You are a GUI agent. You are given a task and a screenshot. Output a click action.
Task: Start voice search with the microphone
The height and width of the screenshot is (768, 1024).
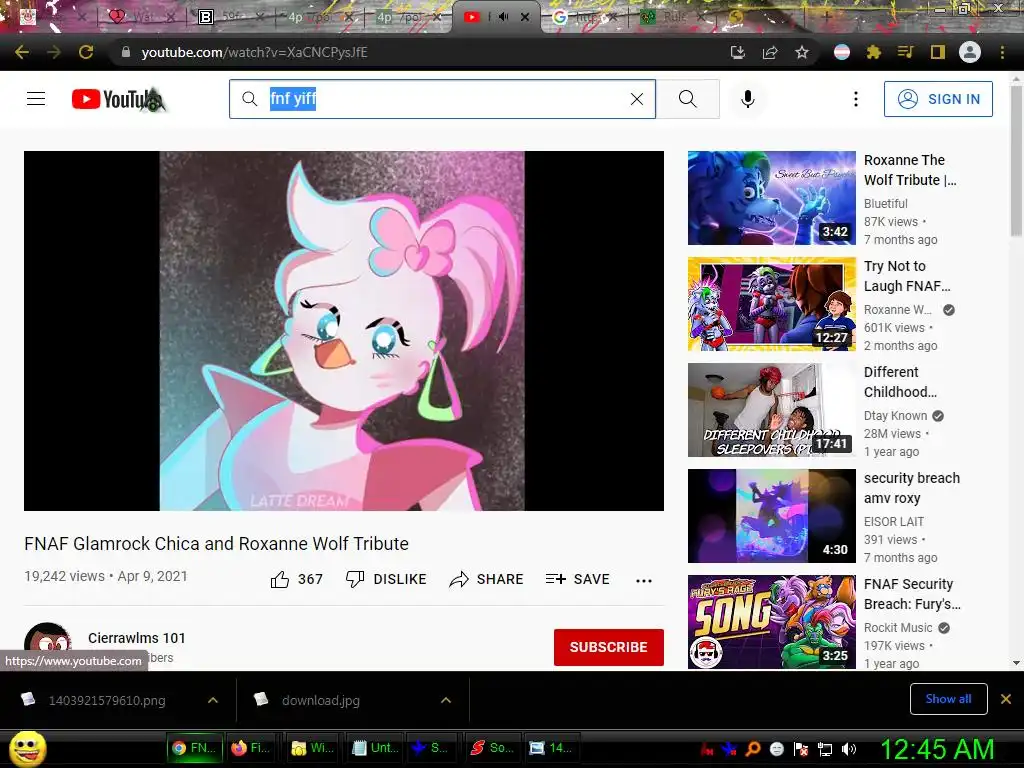click(748, 99)
